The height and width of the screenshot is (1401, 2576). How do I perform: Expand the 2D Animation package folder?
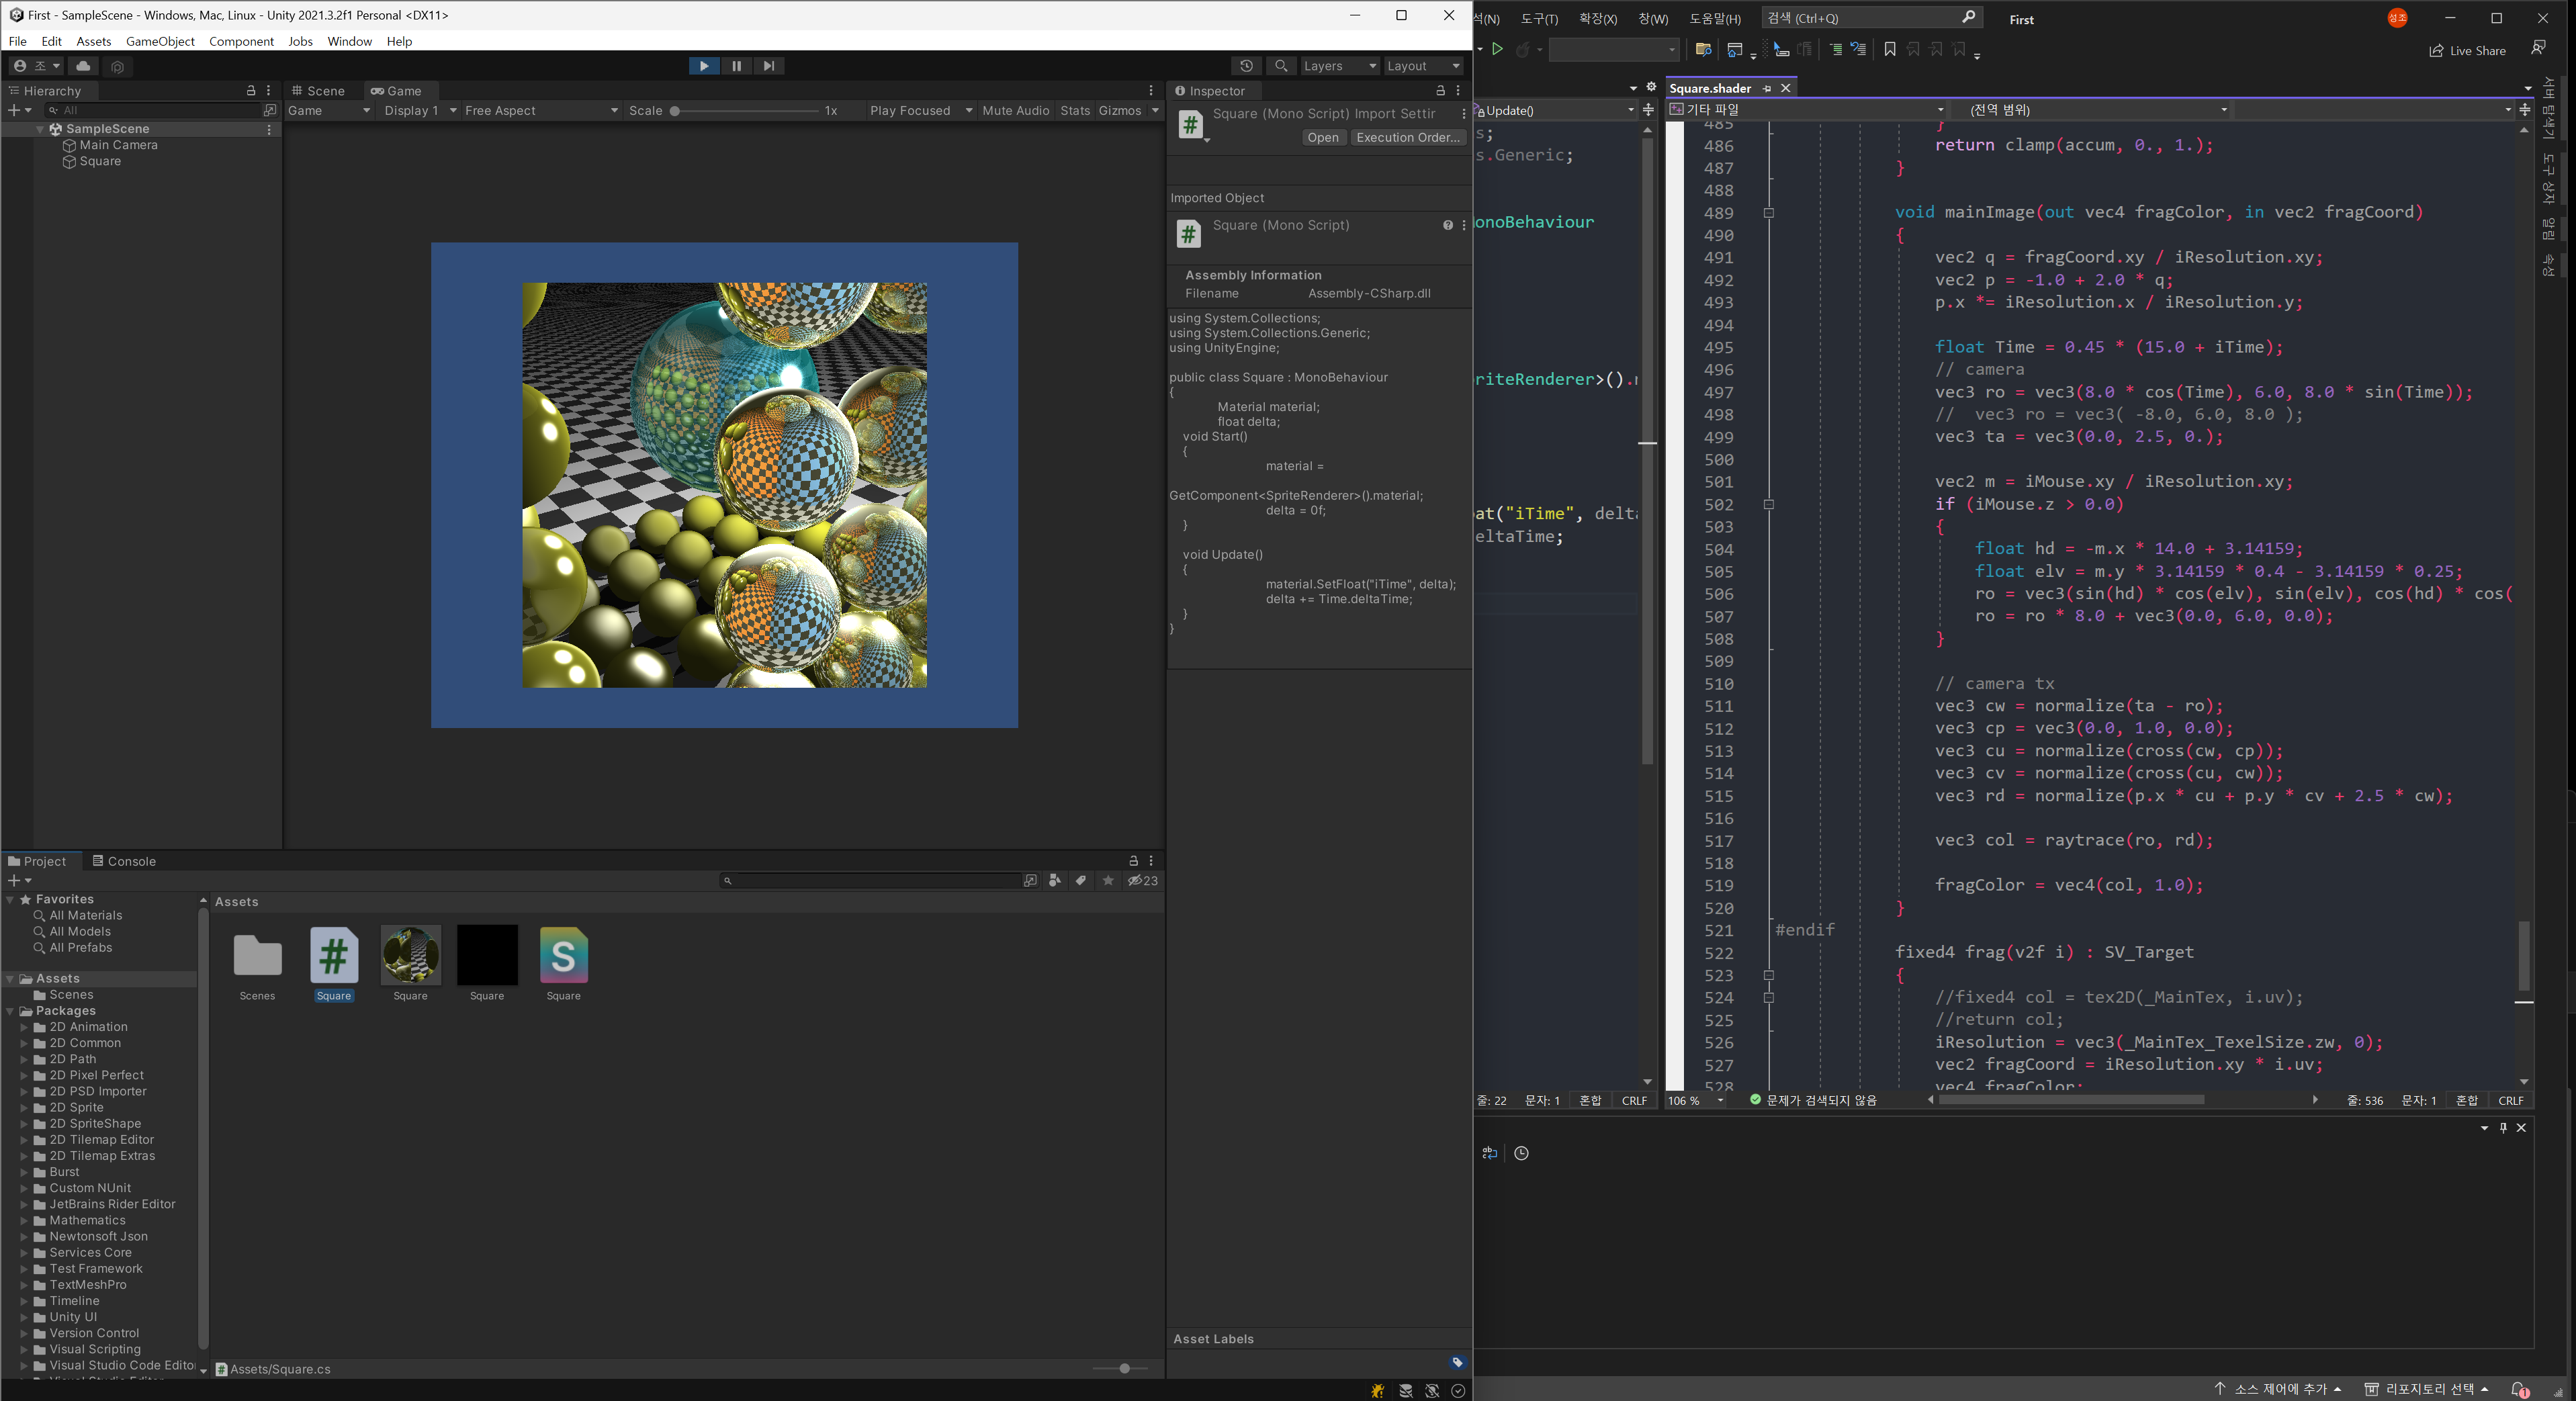[24, 1027]
